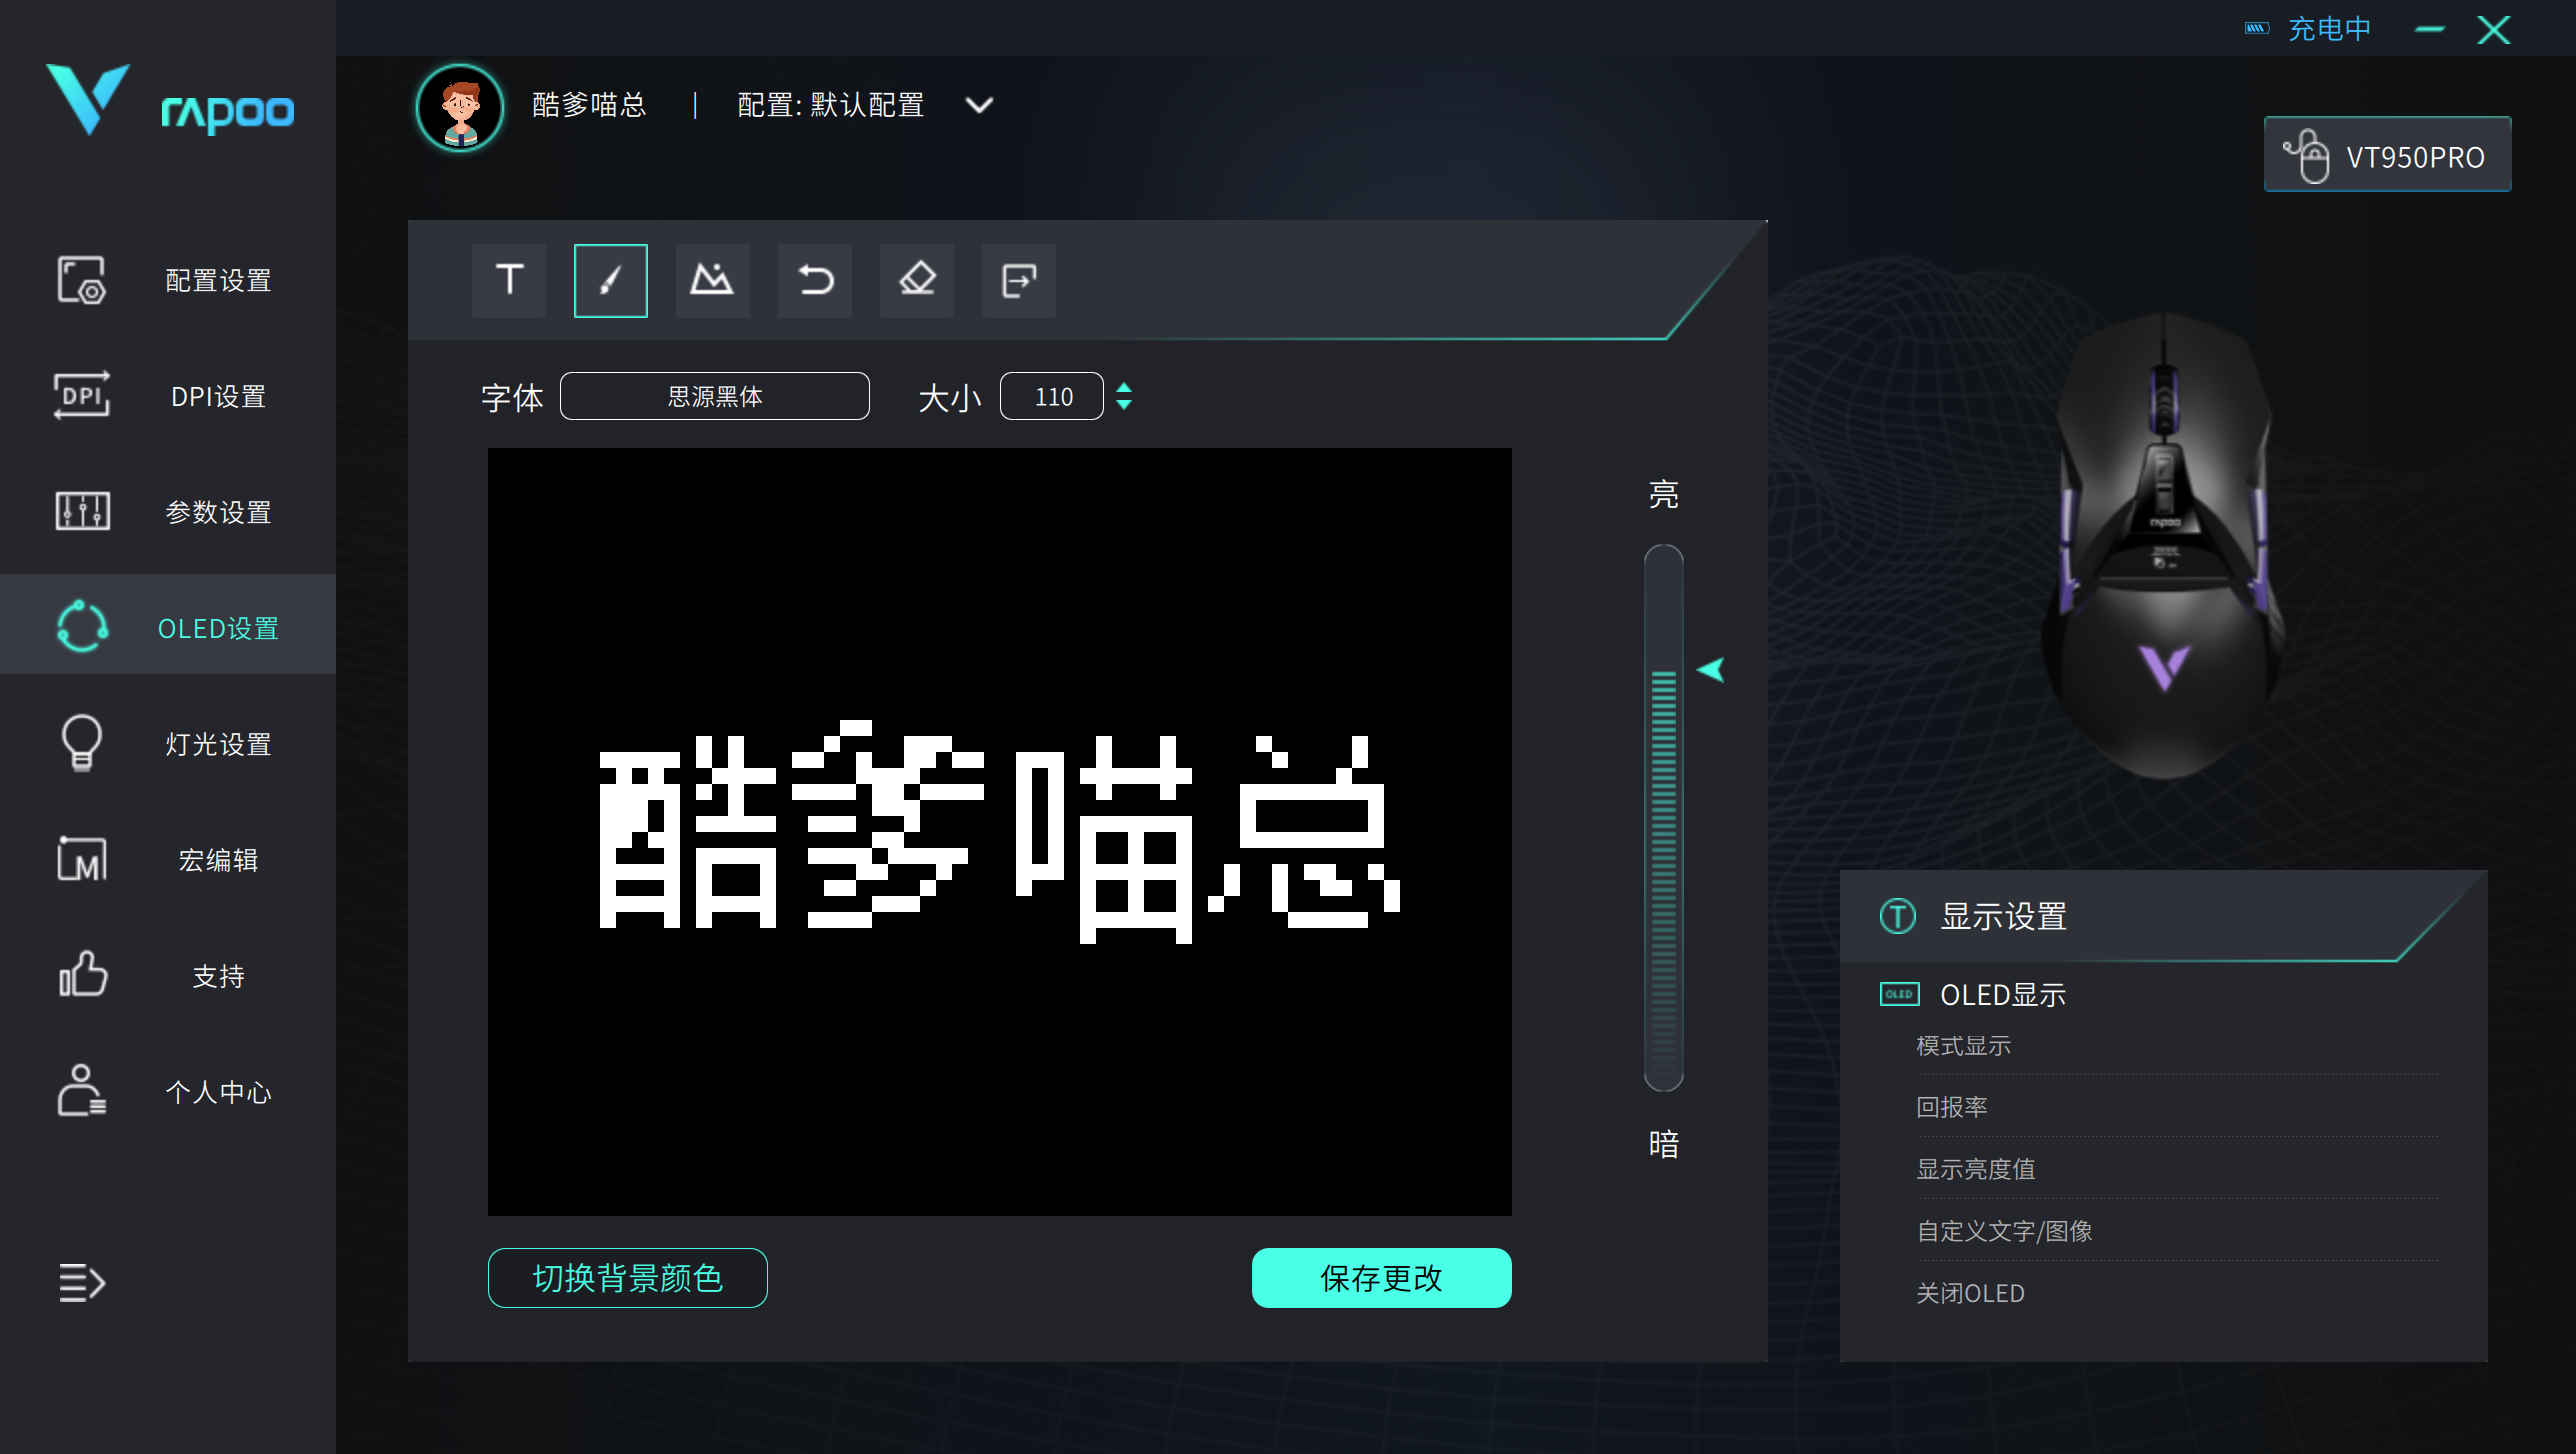This screenshot has width=2576, height=1454.
Task: Select the brush drawing tool
Action: 610,280
